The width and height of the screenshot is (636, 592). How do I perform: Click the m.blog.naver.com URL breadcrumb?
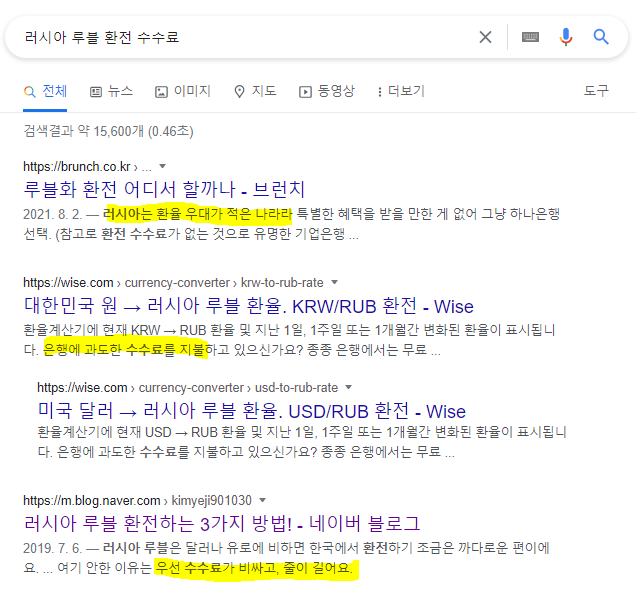[x=137, y=500]
